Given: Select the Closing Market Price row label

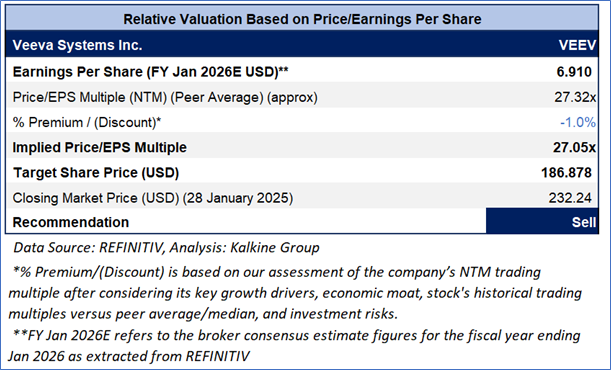Looking at the screenshot, I should [153, 198].
